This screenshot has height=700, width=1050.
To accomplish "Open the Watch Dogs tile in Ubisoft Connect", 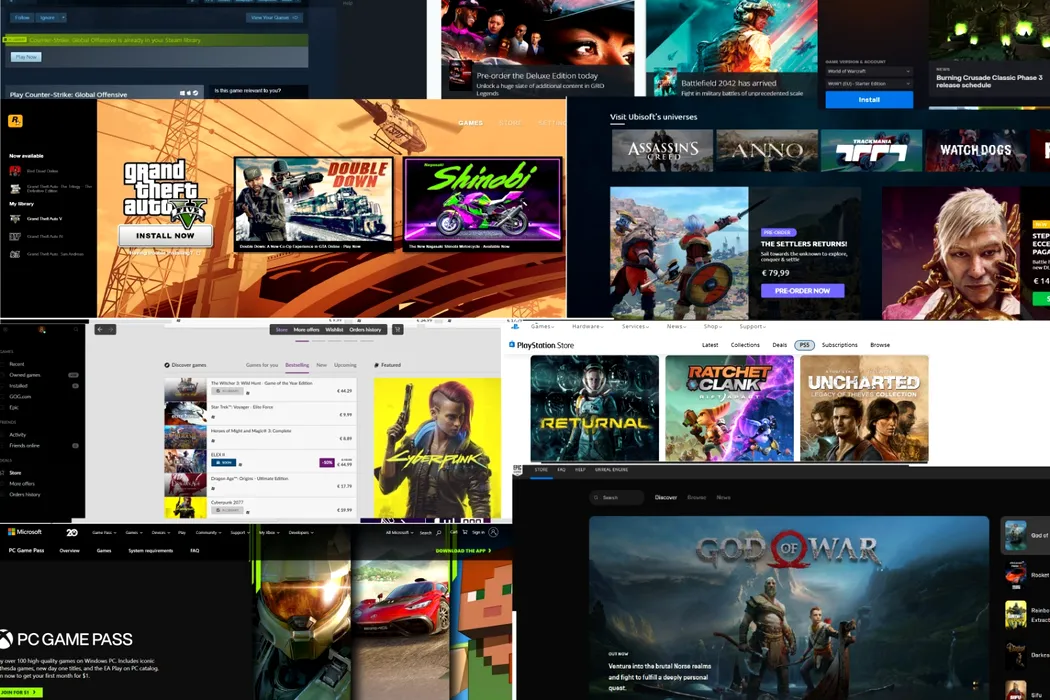I will tap(975, 151).
